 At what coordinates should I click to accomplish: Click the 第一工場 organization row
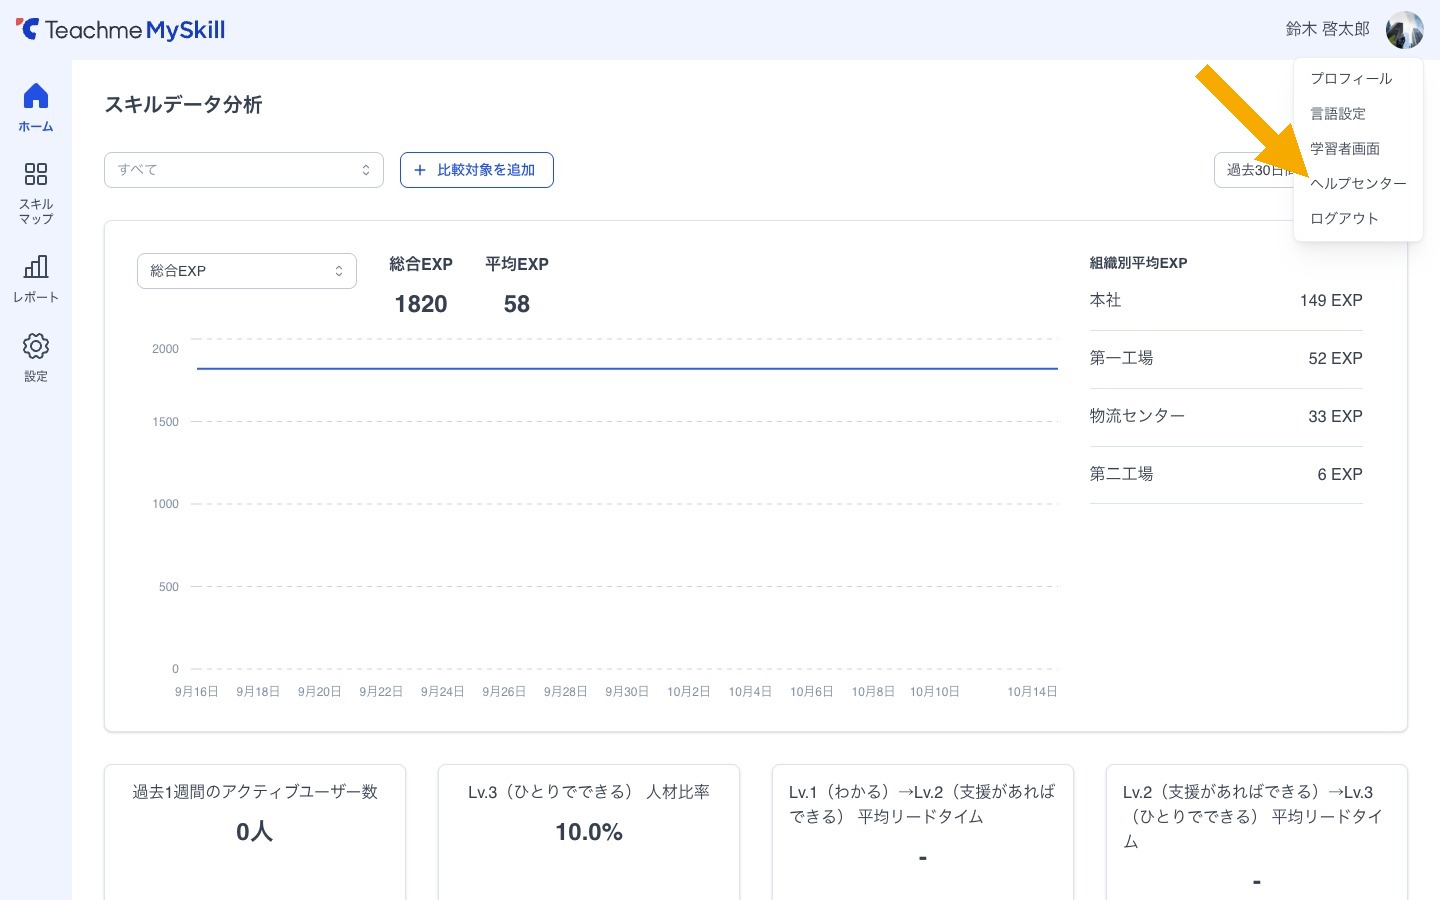click(x=1226, y=359)
